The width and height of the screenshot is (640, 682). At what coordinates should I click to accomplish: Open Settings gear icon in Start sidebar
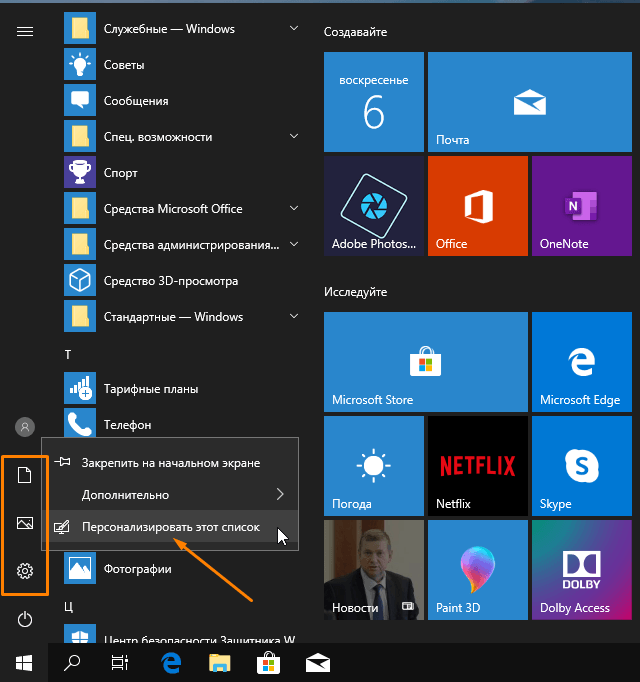coord(25,571)
